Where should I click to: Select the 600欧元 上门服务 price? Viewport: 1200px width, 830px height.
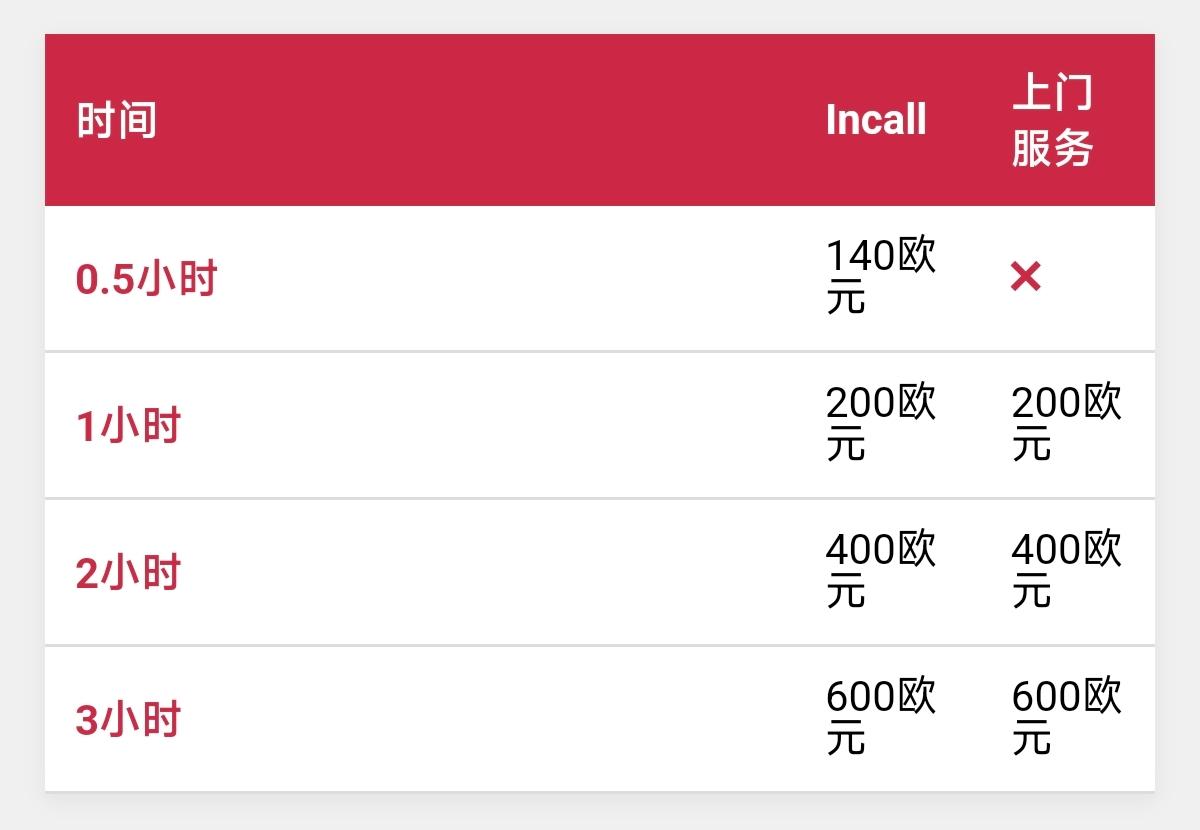pyautogui.click(x=1067, y=718)
